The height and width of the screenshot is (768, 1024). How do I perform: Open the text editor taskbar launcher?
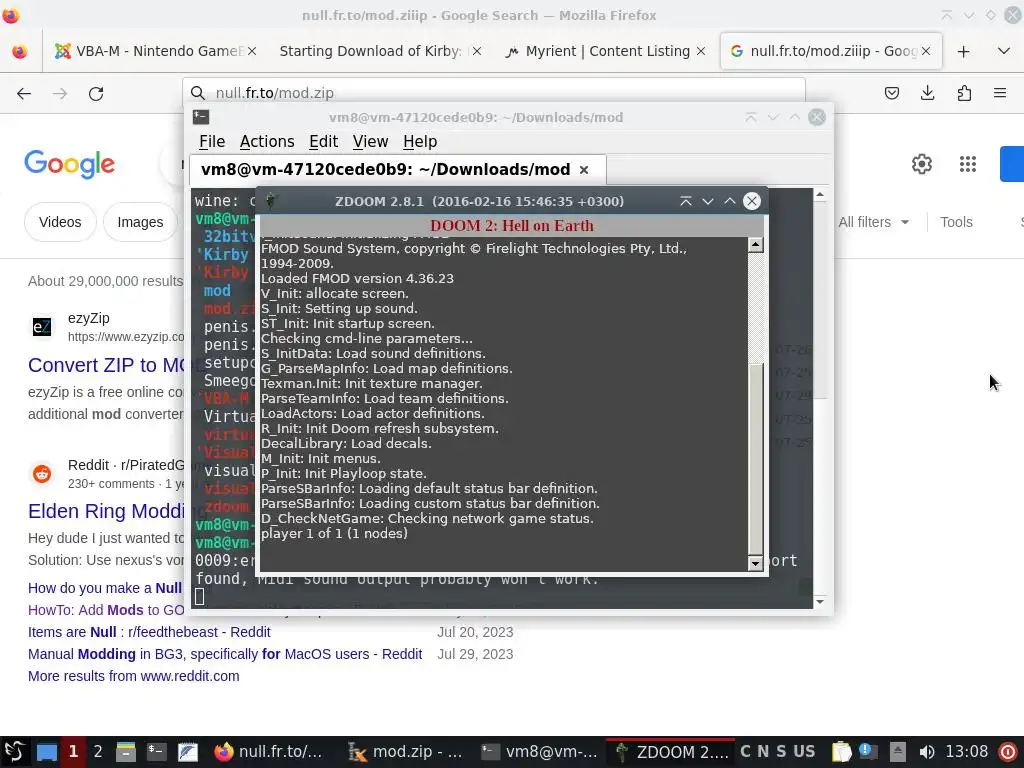[x=188, y=752]
